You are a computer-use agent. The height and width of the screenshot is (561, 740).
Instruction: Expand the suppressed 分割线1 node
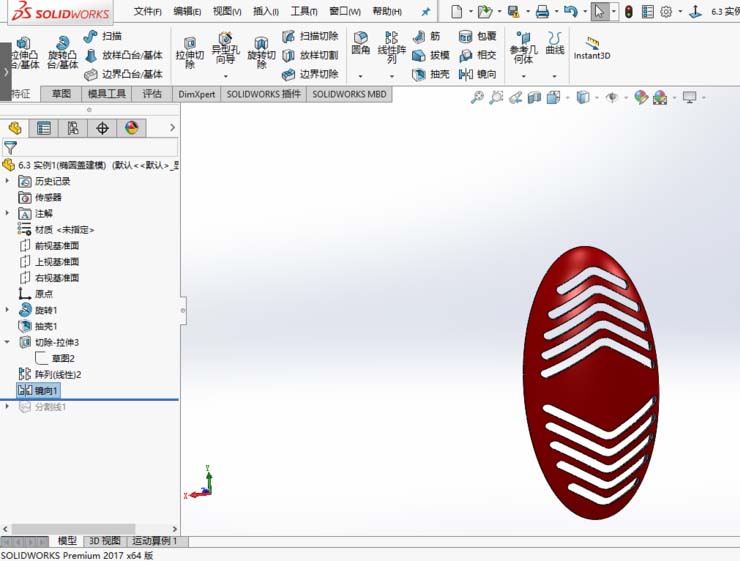click(x=7, y=406)
